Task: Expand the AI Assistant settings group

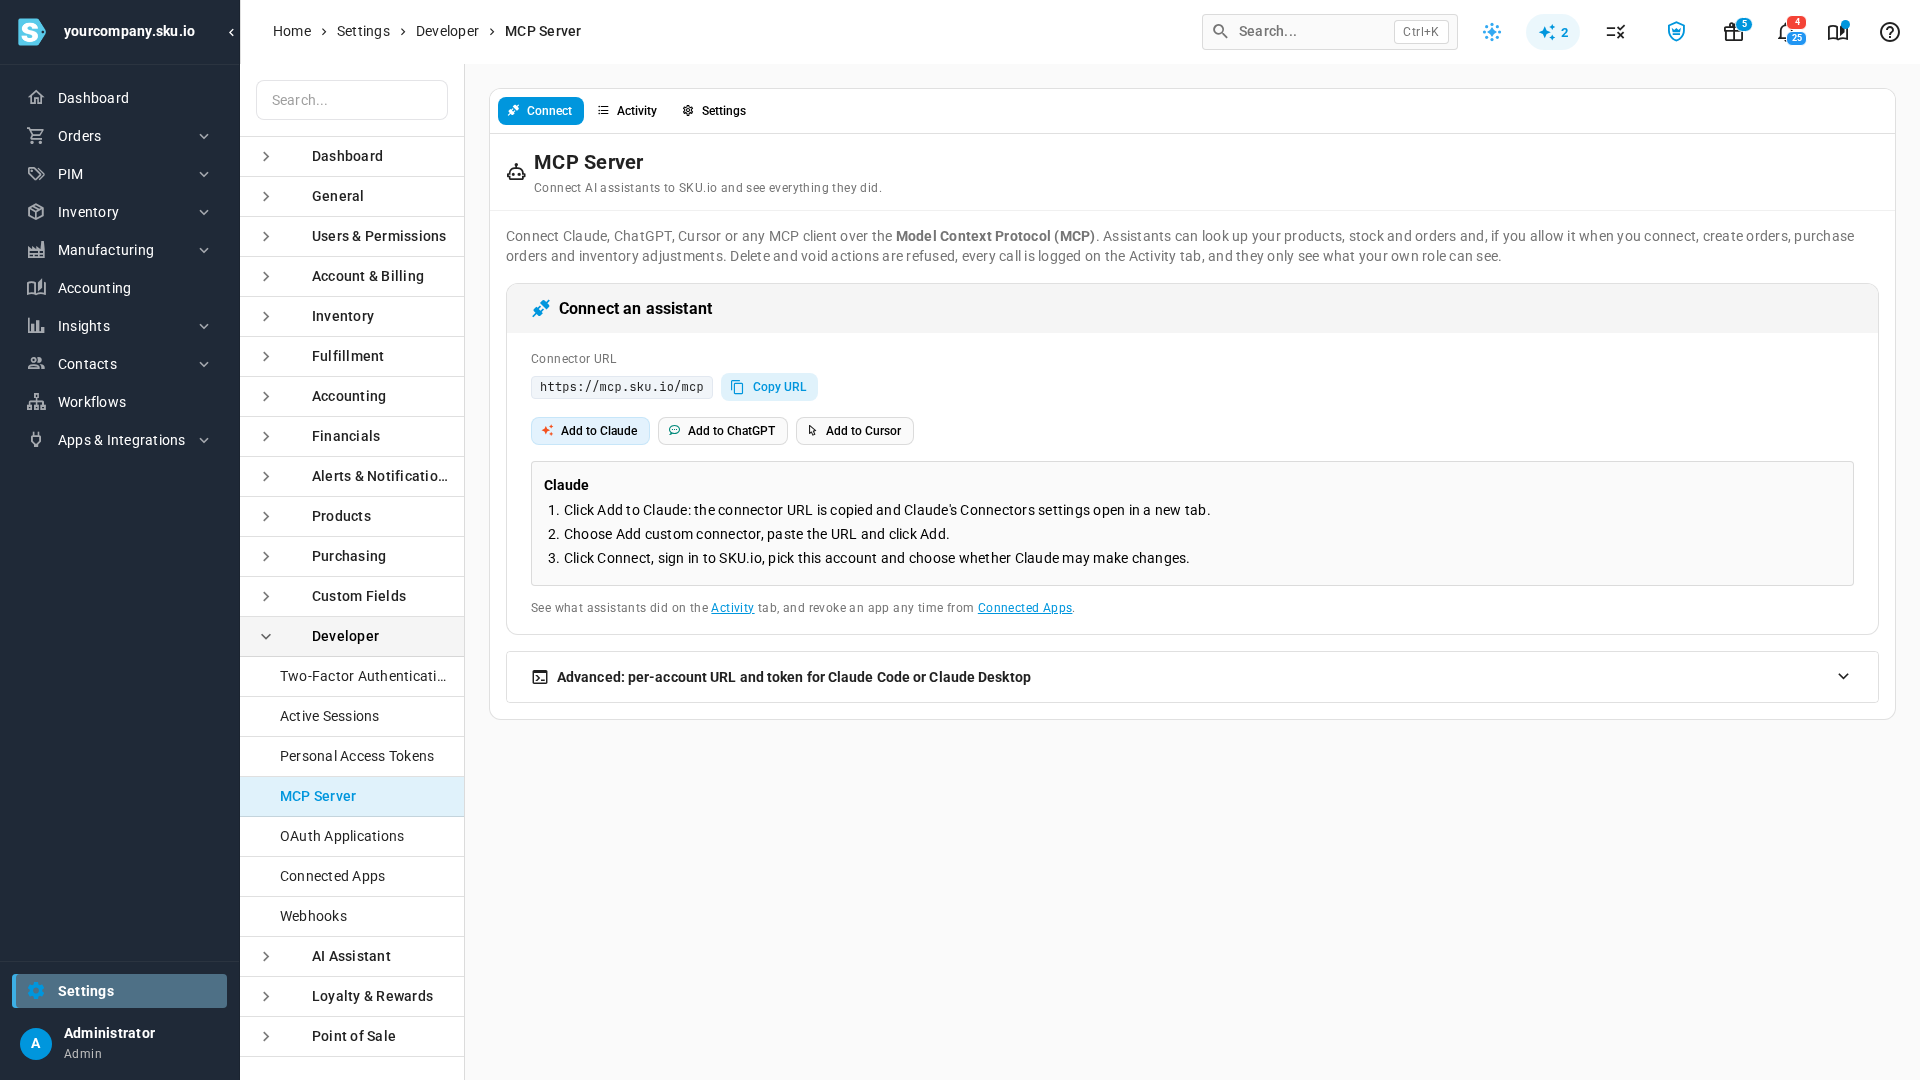Action: [352, 956]
